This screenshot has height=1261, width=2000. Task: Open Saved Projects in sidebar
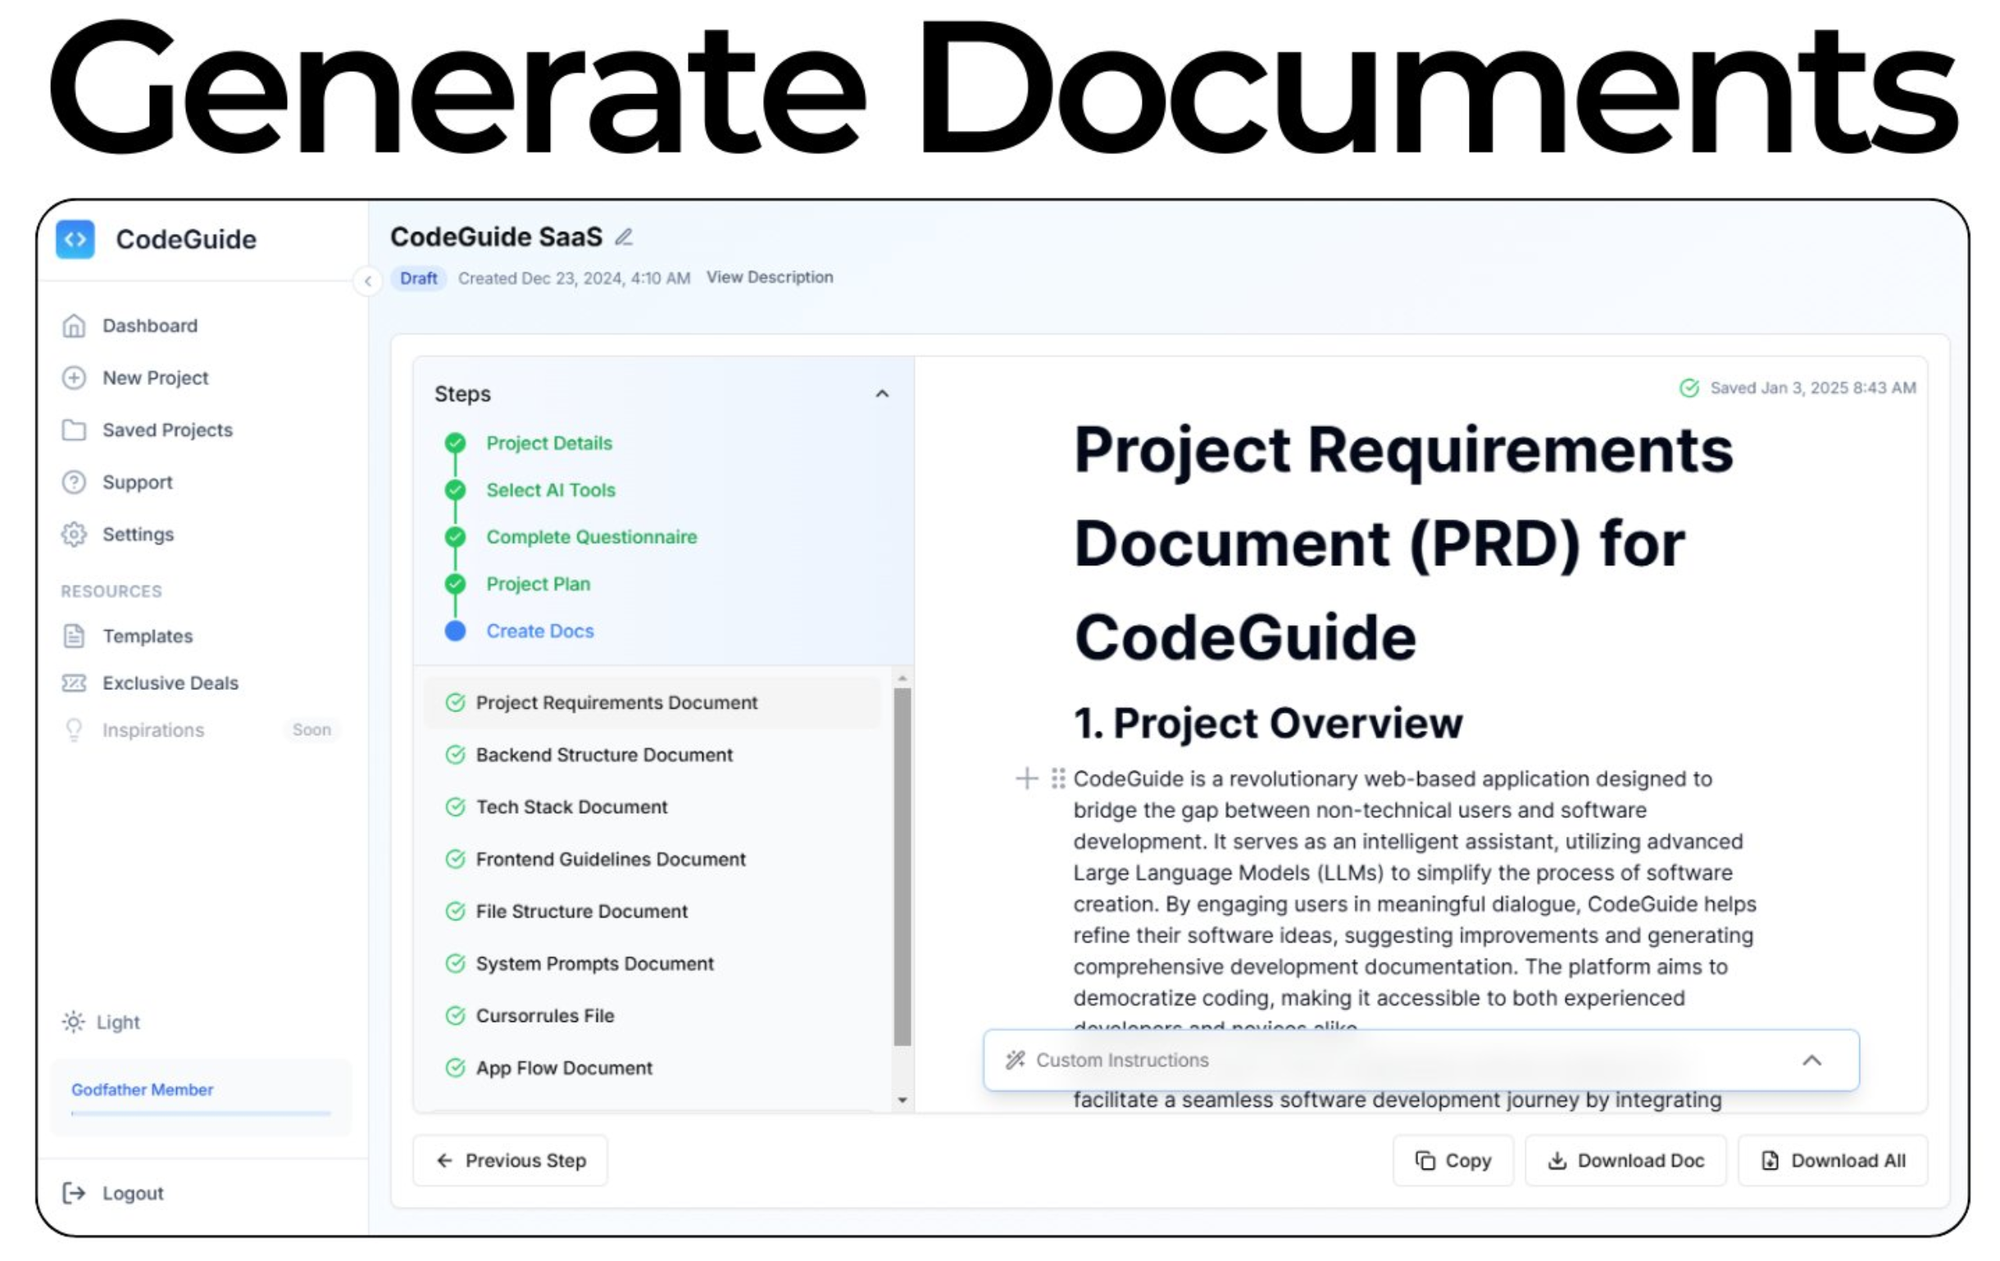167,430
